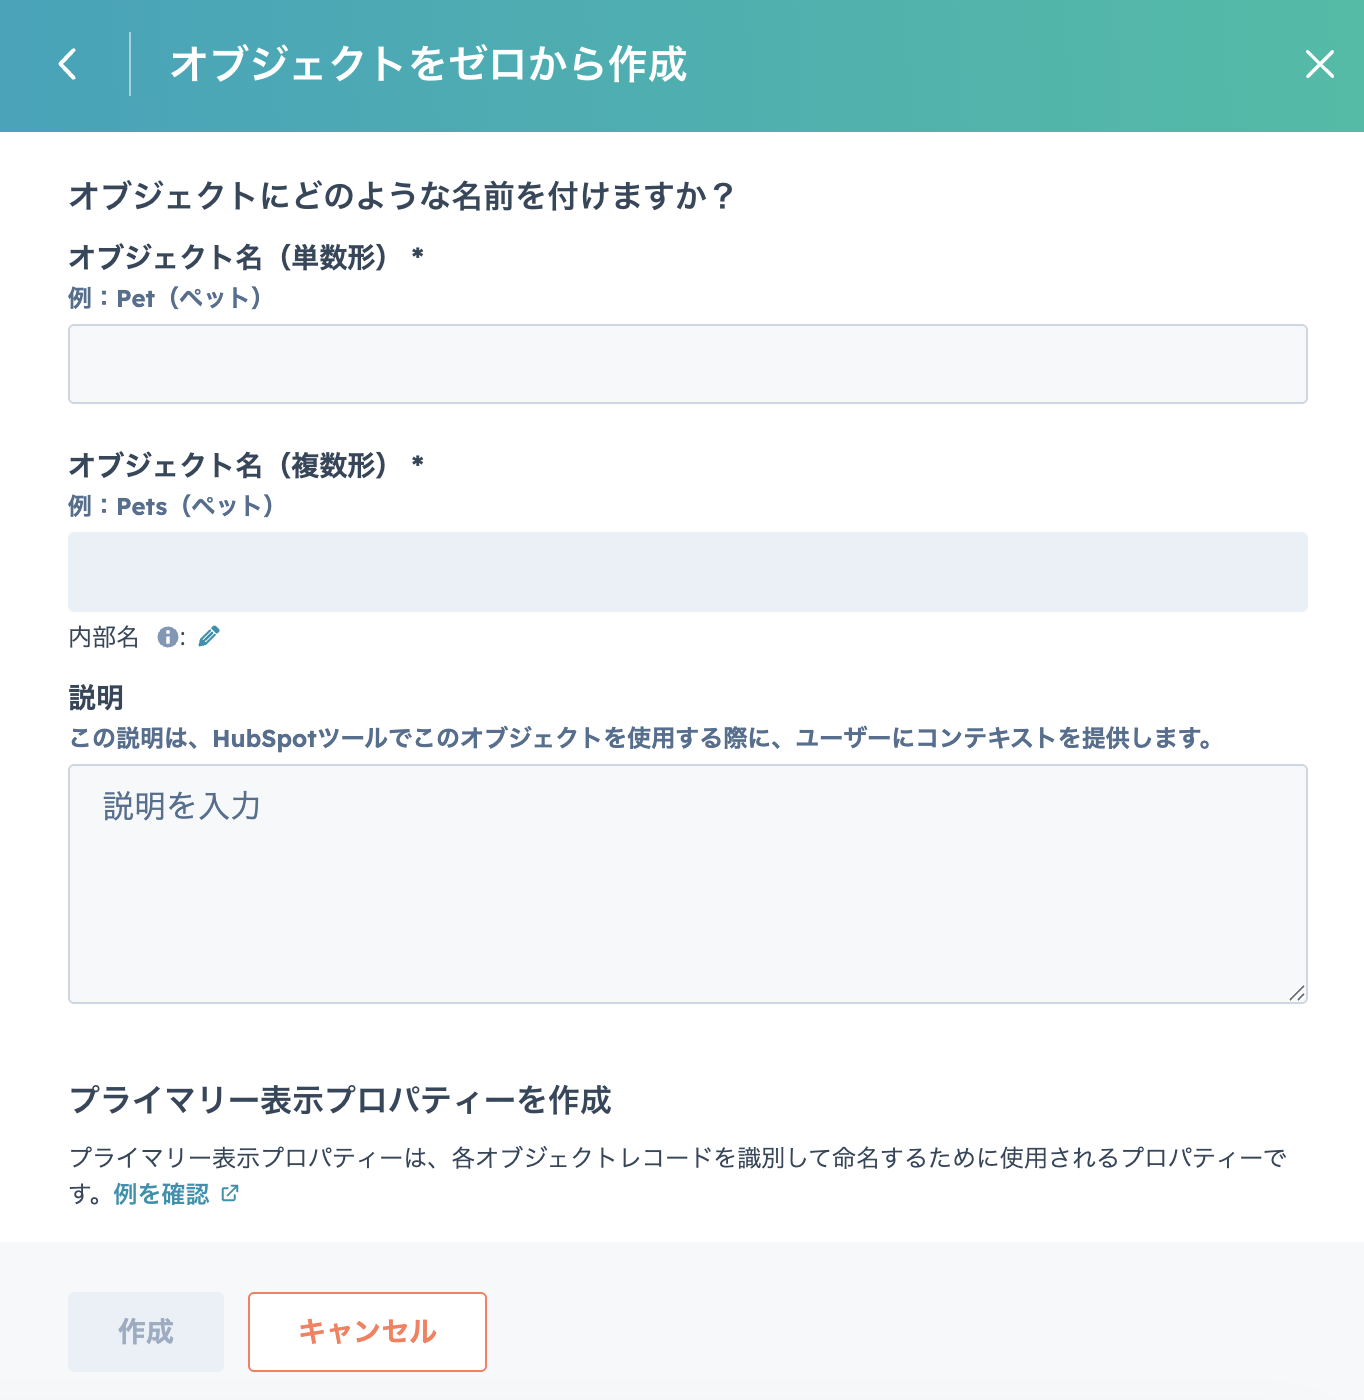Focus the オブジェクト名(複数形) input field
The image size is (1364, 1400).
(688, 572)
